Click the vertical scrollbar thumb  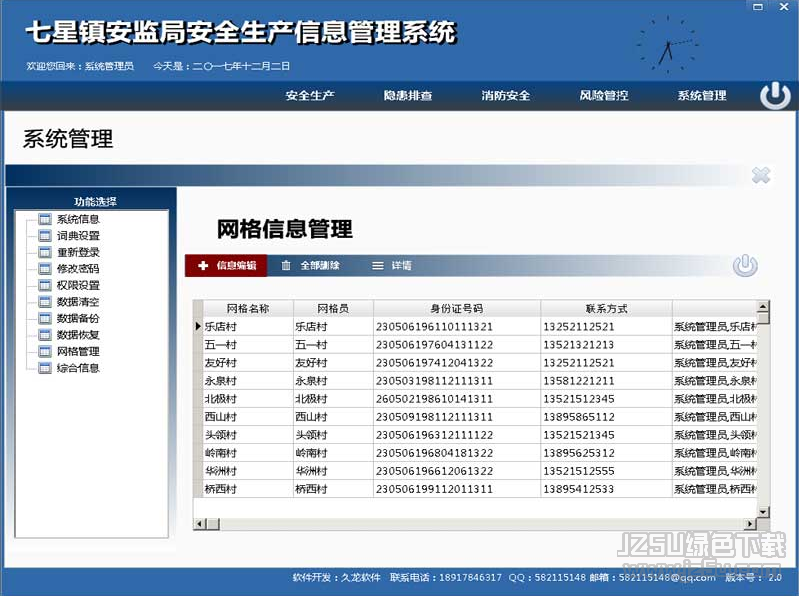(762, 318)
